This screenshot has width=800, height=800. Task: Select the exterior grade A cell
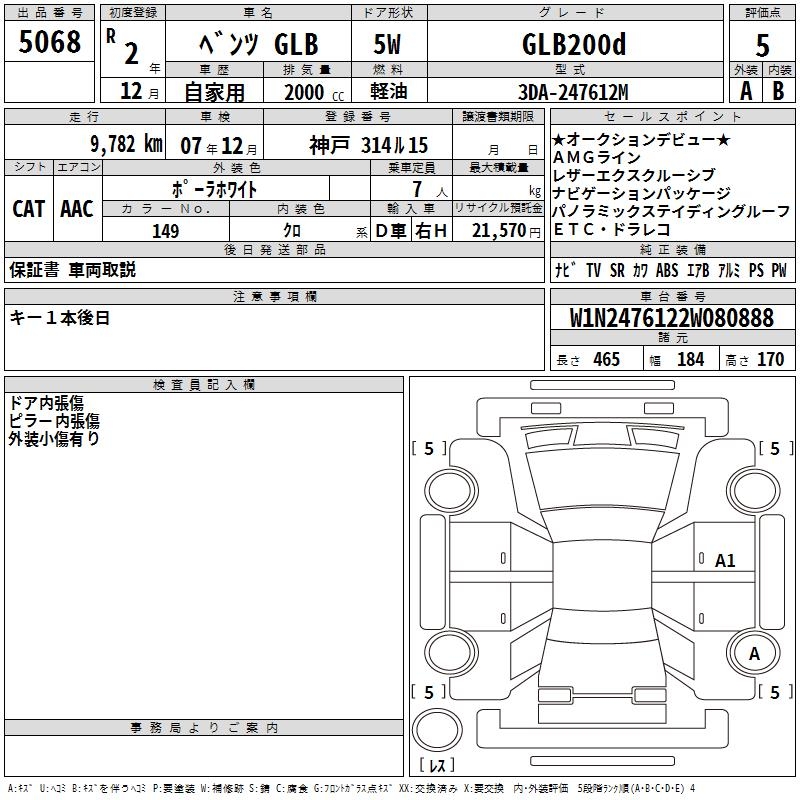[745, 90]
